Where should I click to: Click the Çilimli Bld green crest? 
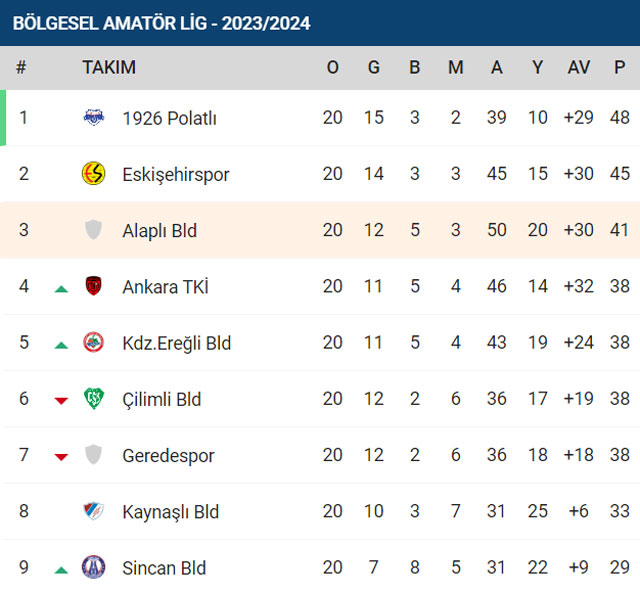click(93, 398)
